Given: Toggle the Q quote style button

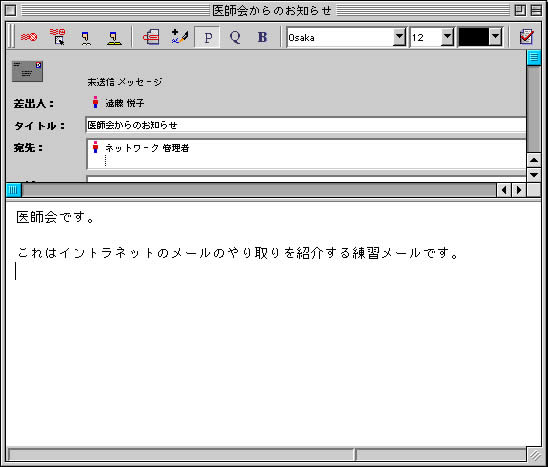Looking at the screenshot, I should coord(235,37).
